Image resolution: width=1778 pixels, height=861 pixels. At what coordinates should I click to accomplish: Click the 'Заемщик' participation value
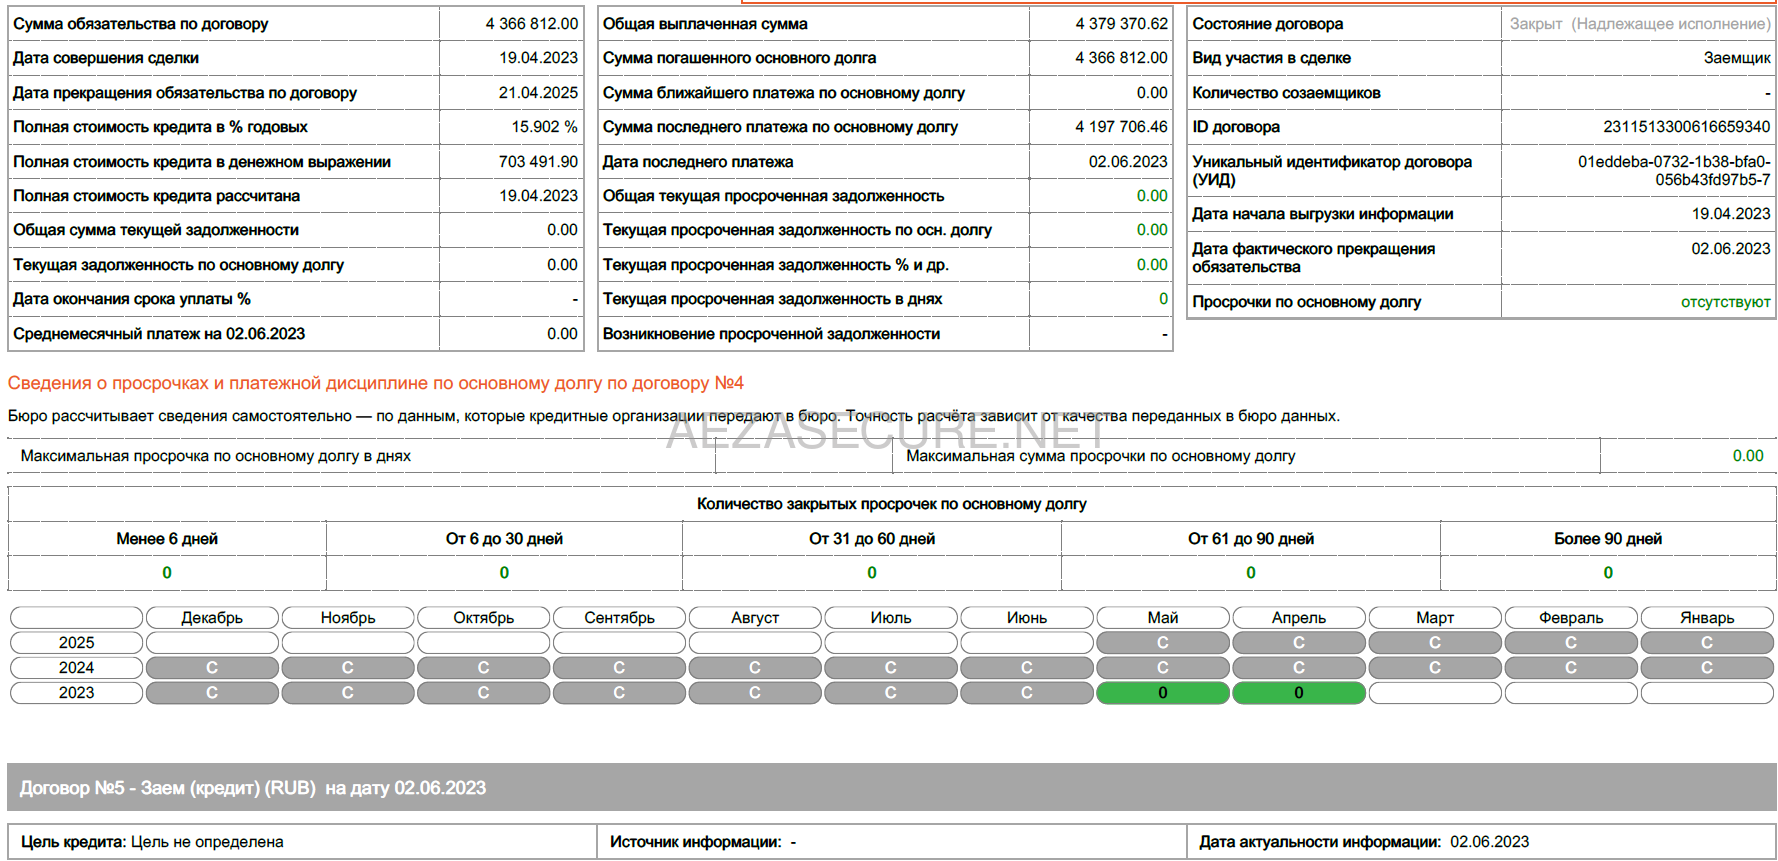pos(1737,58)
